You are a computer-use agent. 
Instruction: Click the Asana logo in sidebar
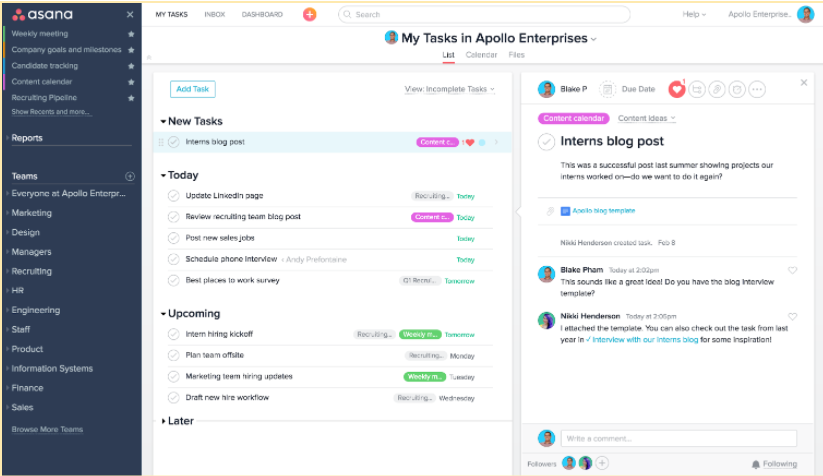(x=43, y=14)
